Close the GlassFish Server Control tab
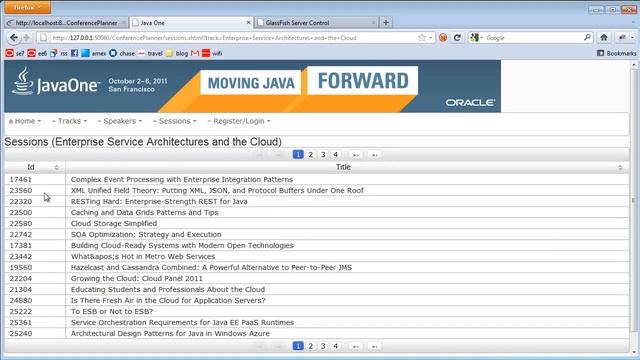This screenshot has height=360, width=640. point(373,22)
